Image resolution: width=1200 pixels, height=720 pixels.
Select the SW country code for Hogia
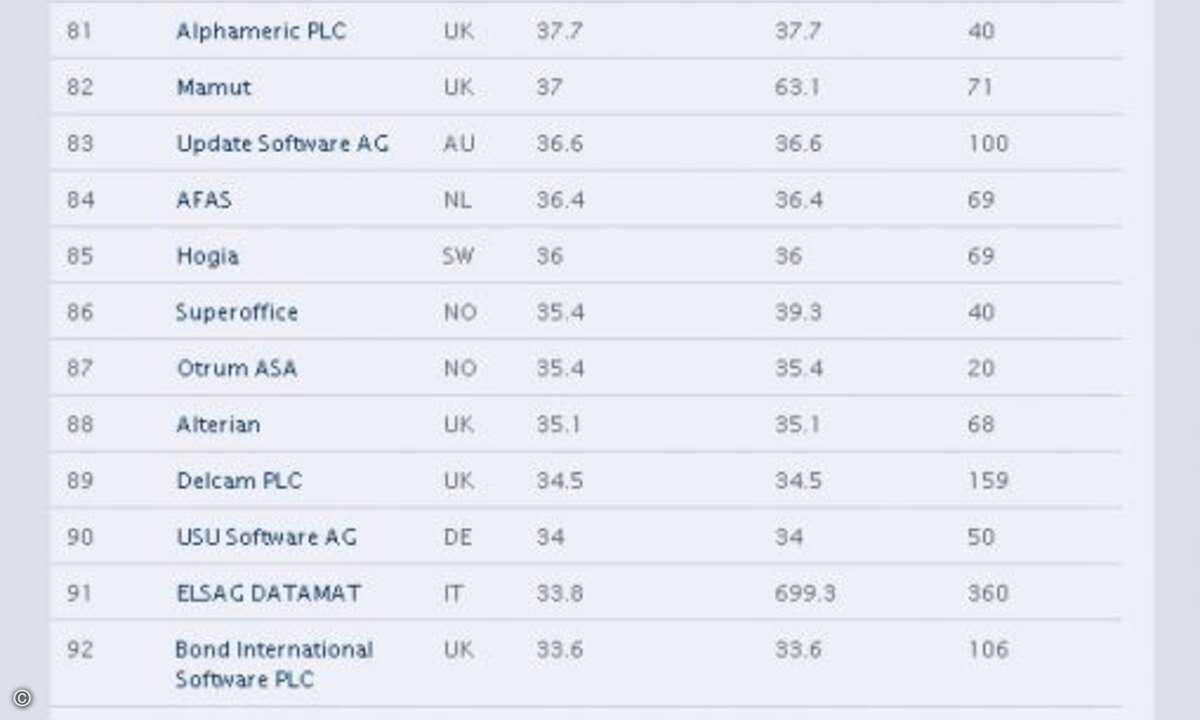click(458, 256)
